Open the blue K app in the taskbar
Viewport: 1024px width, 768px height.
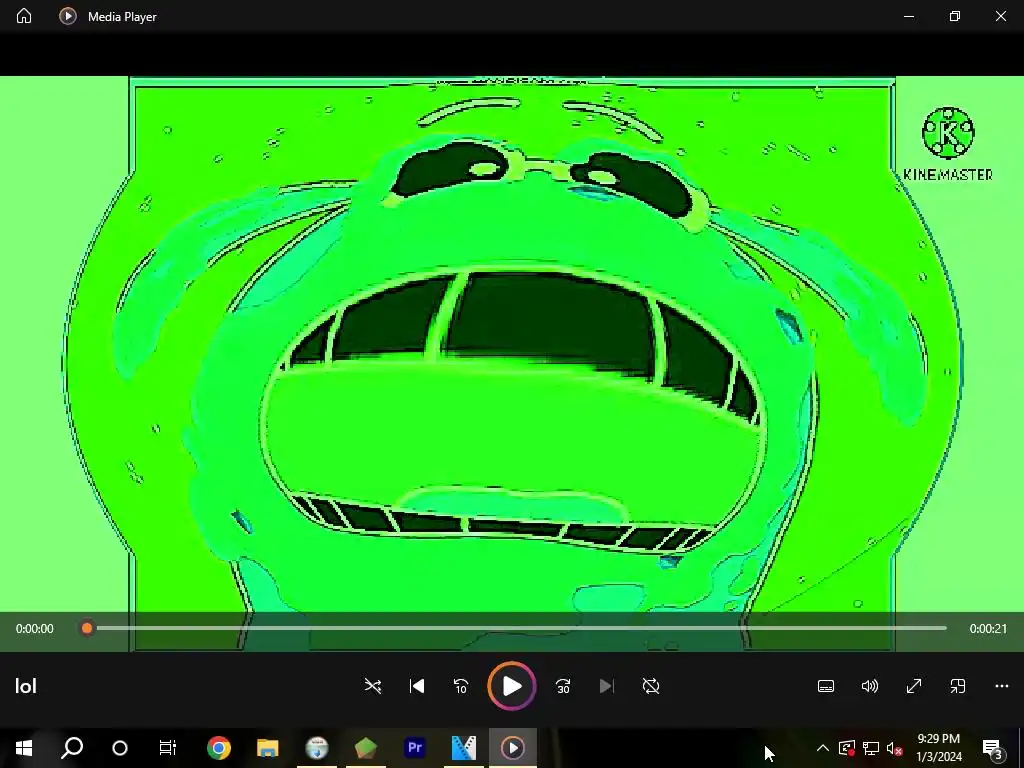click(464, 748)
